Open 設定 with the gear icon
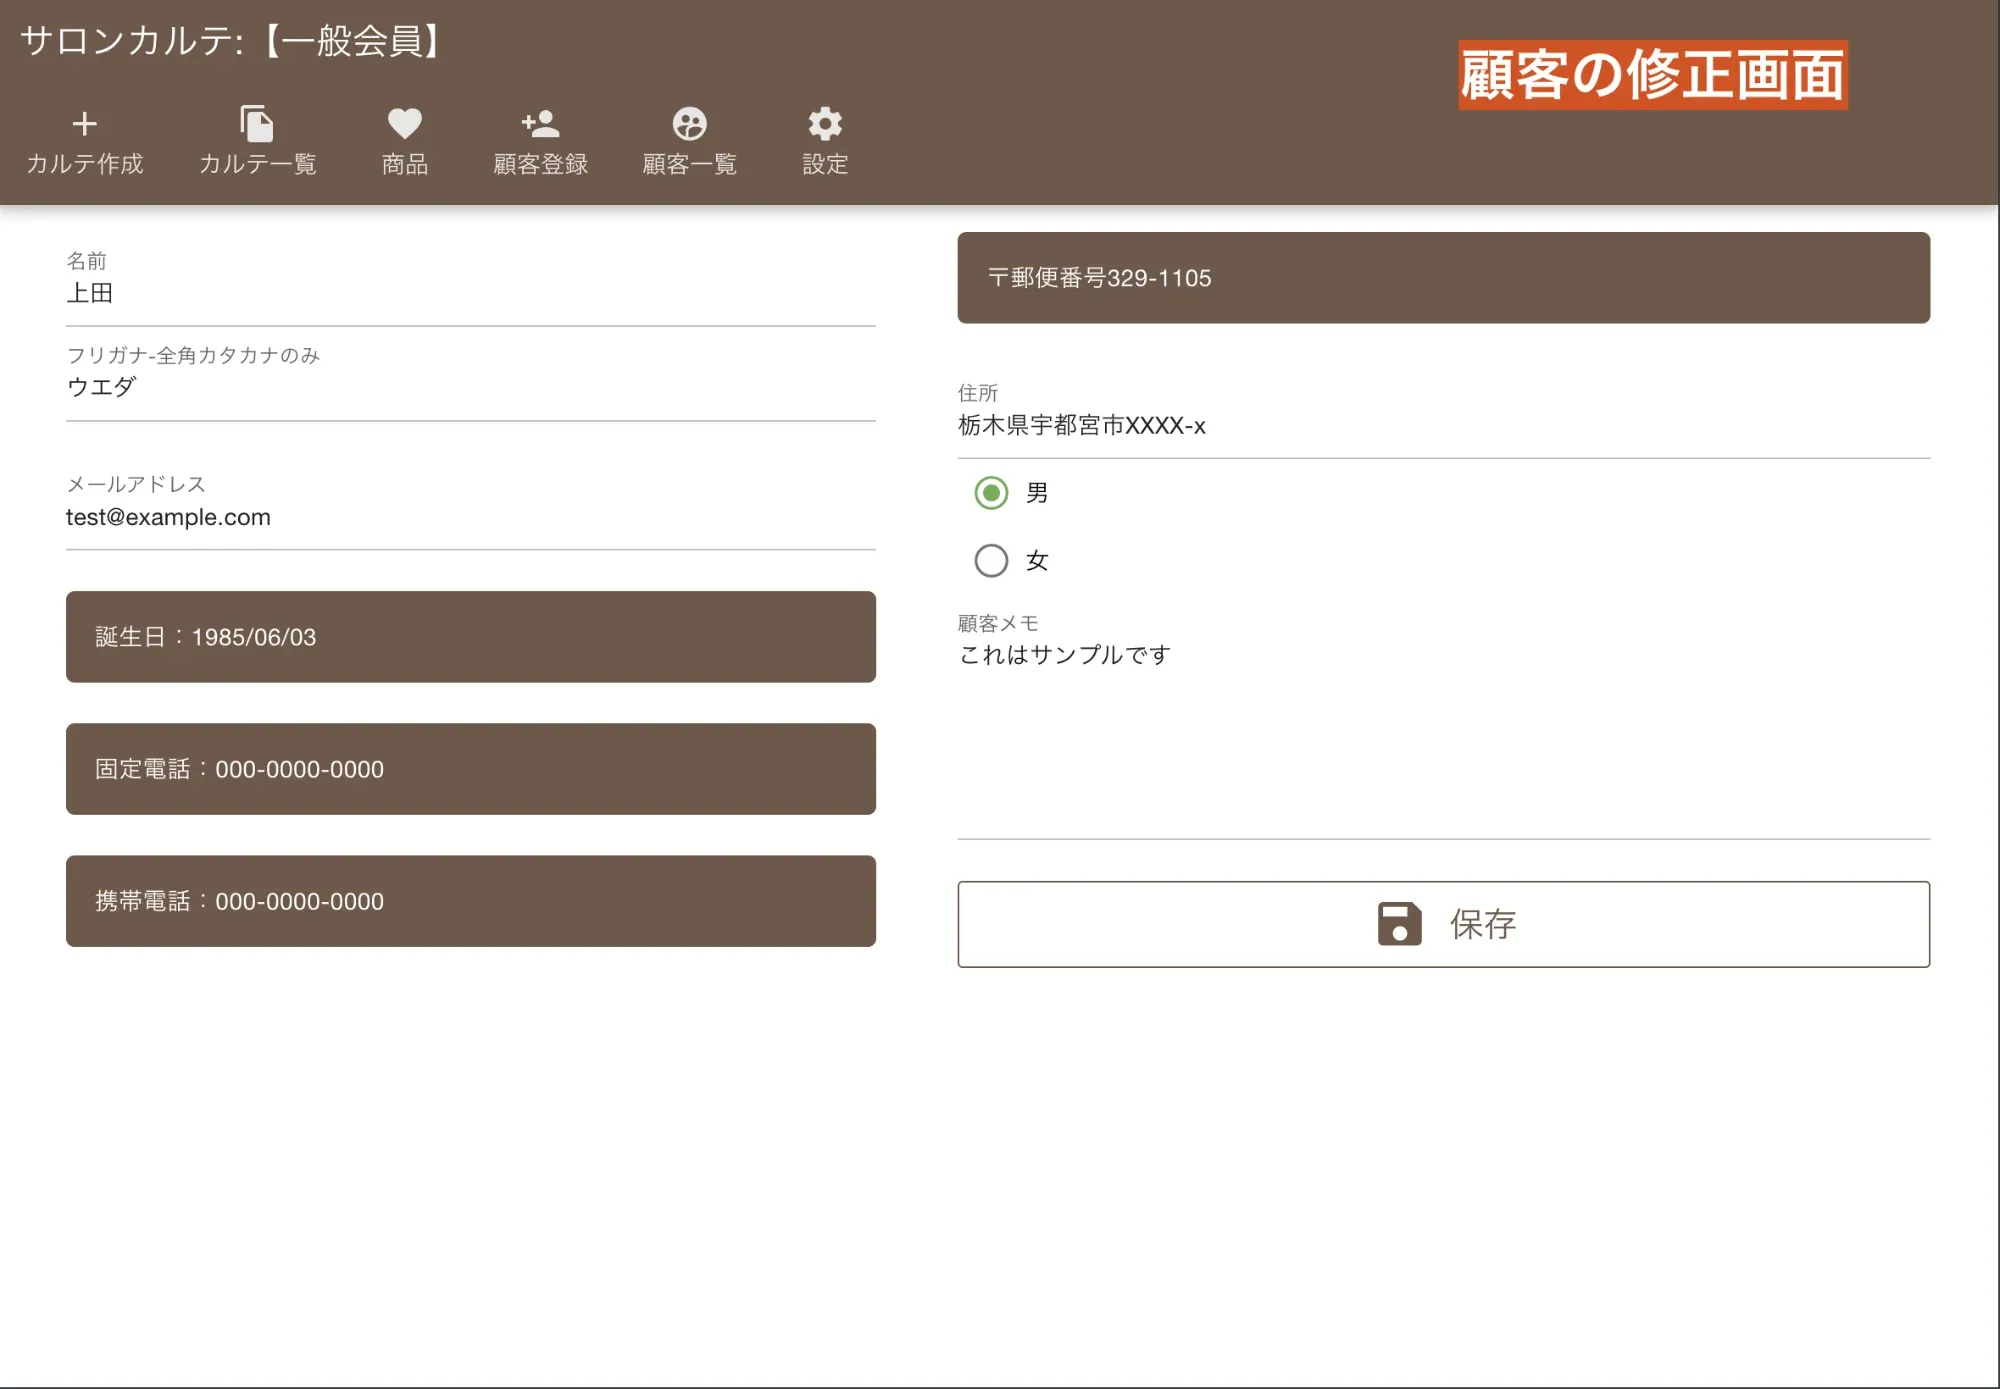The height and width of the screenshot is (1389, 2000). [823, 124]
